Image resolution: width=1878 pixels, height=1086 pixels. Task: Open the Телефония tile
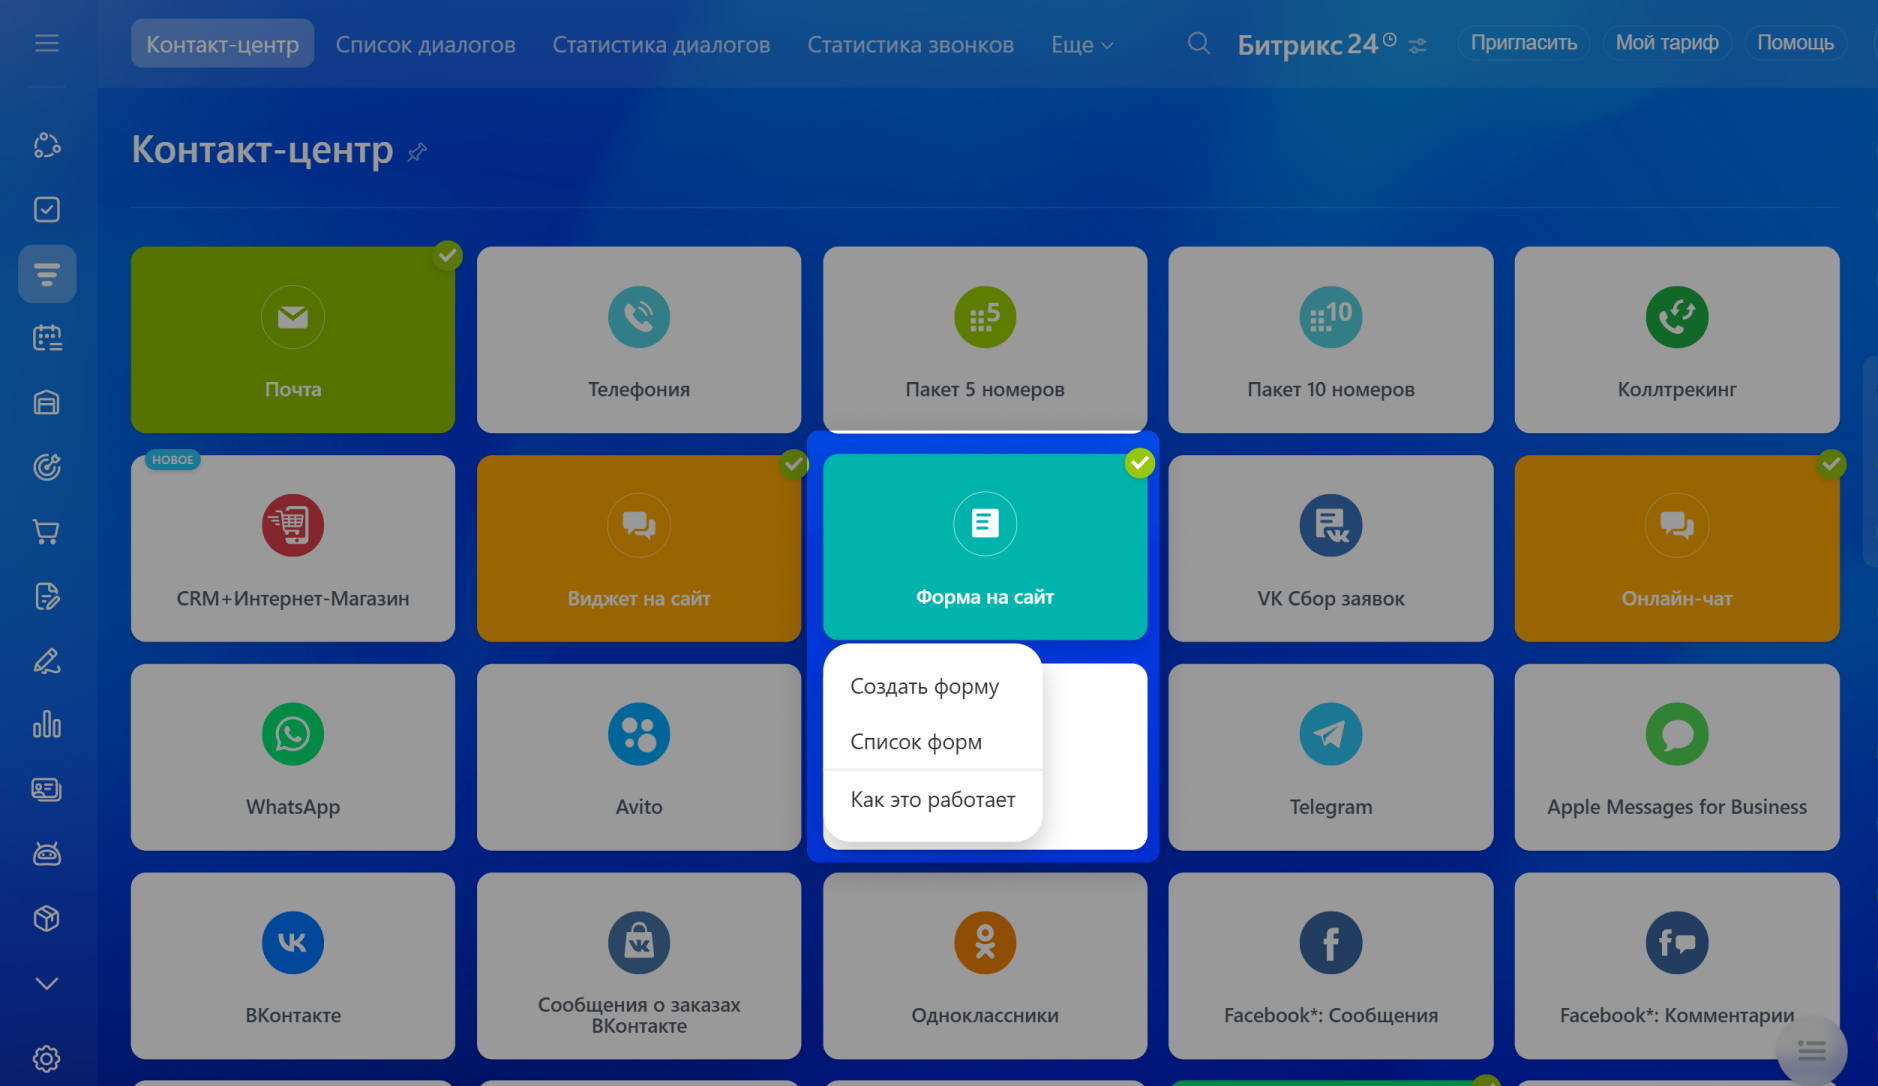[639, 340]
